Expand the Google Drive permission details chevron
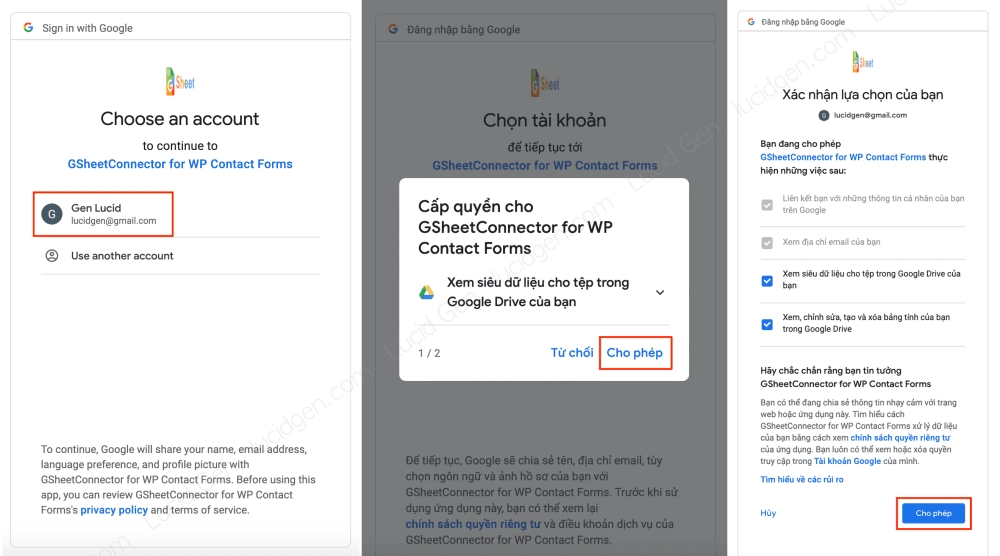This screenshot has width=1000, height=556. point(660,293)
